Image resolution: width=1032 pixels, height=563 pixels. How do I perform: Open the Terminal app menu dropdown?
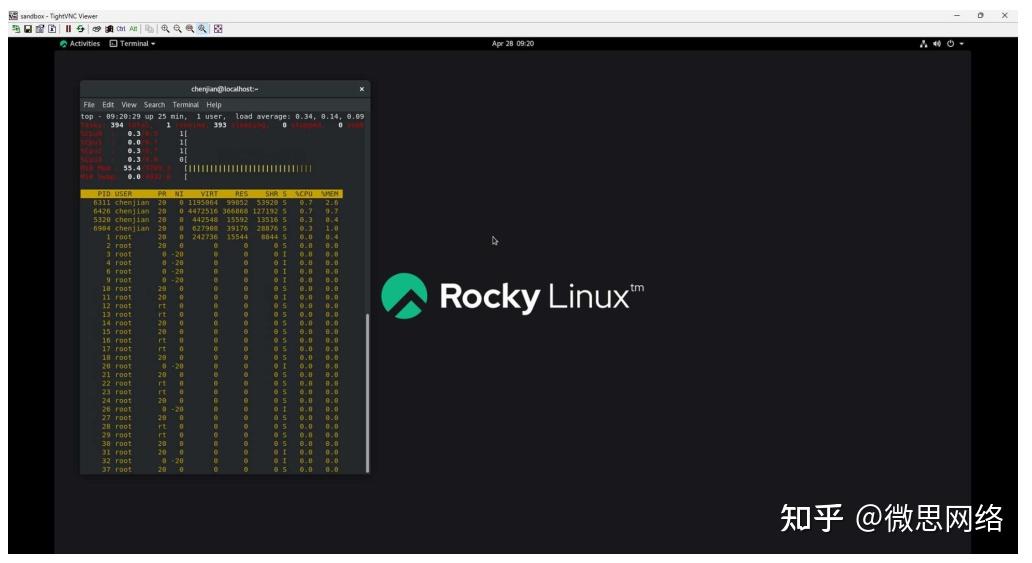[x=132, y=43]
